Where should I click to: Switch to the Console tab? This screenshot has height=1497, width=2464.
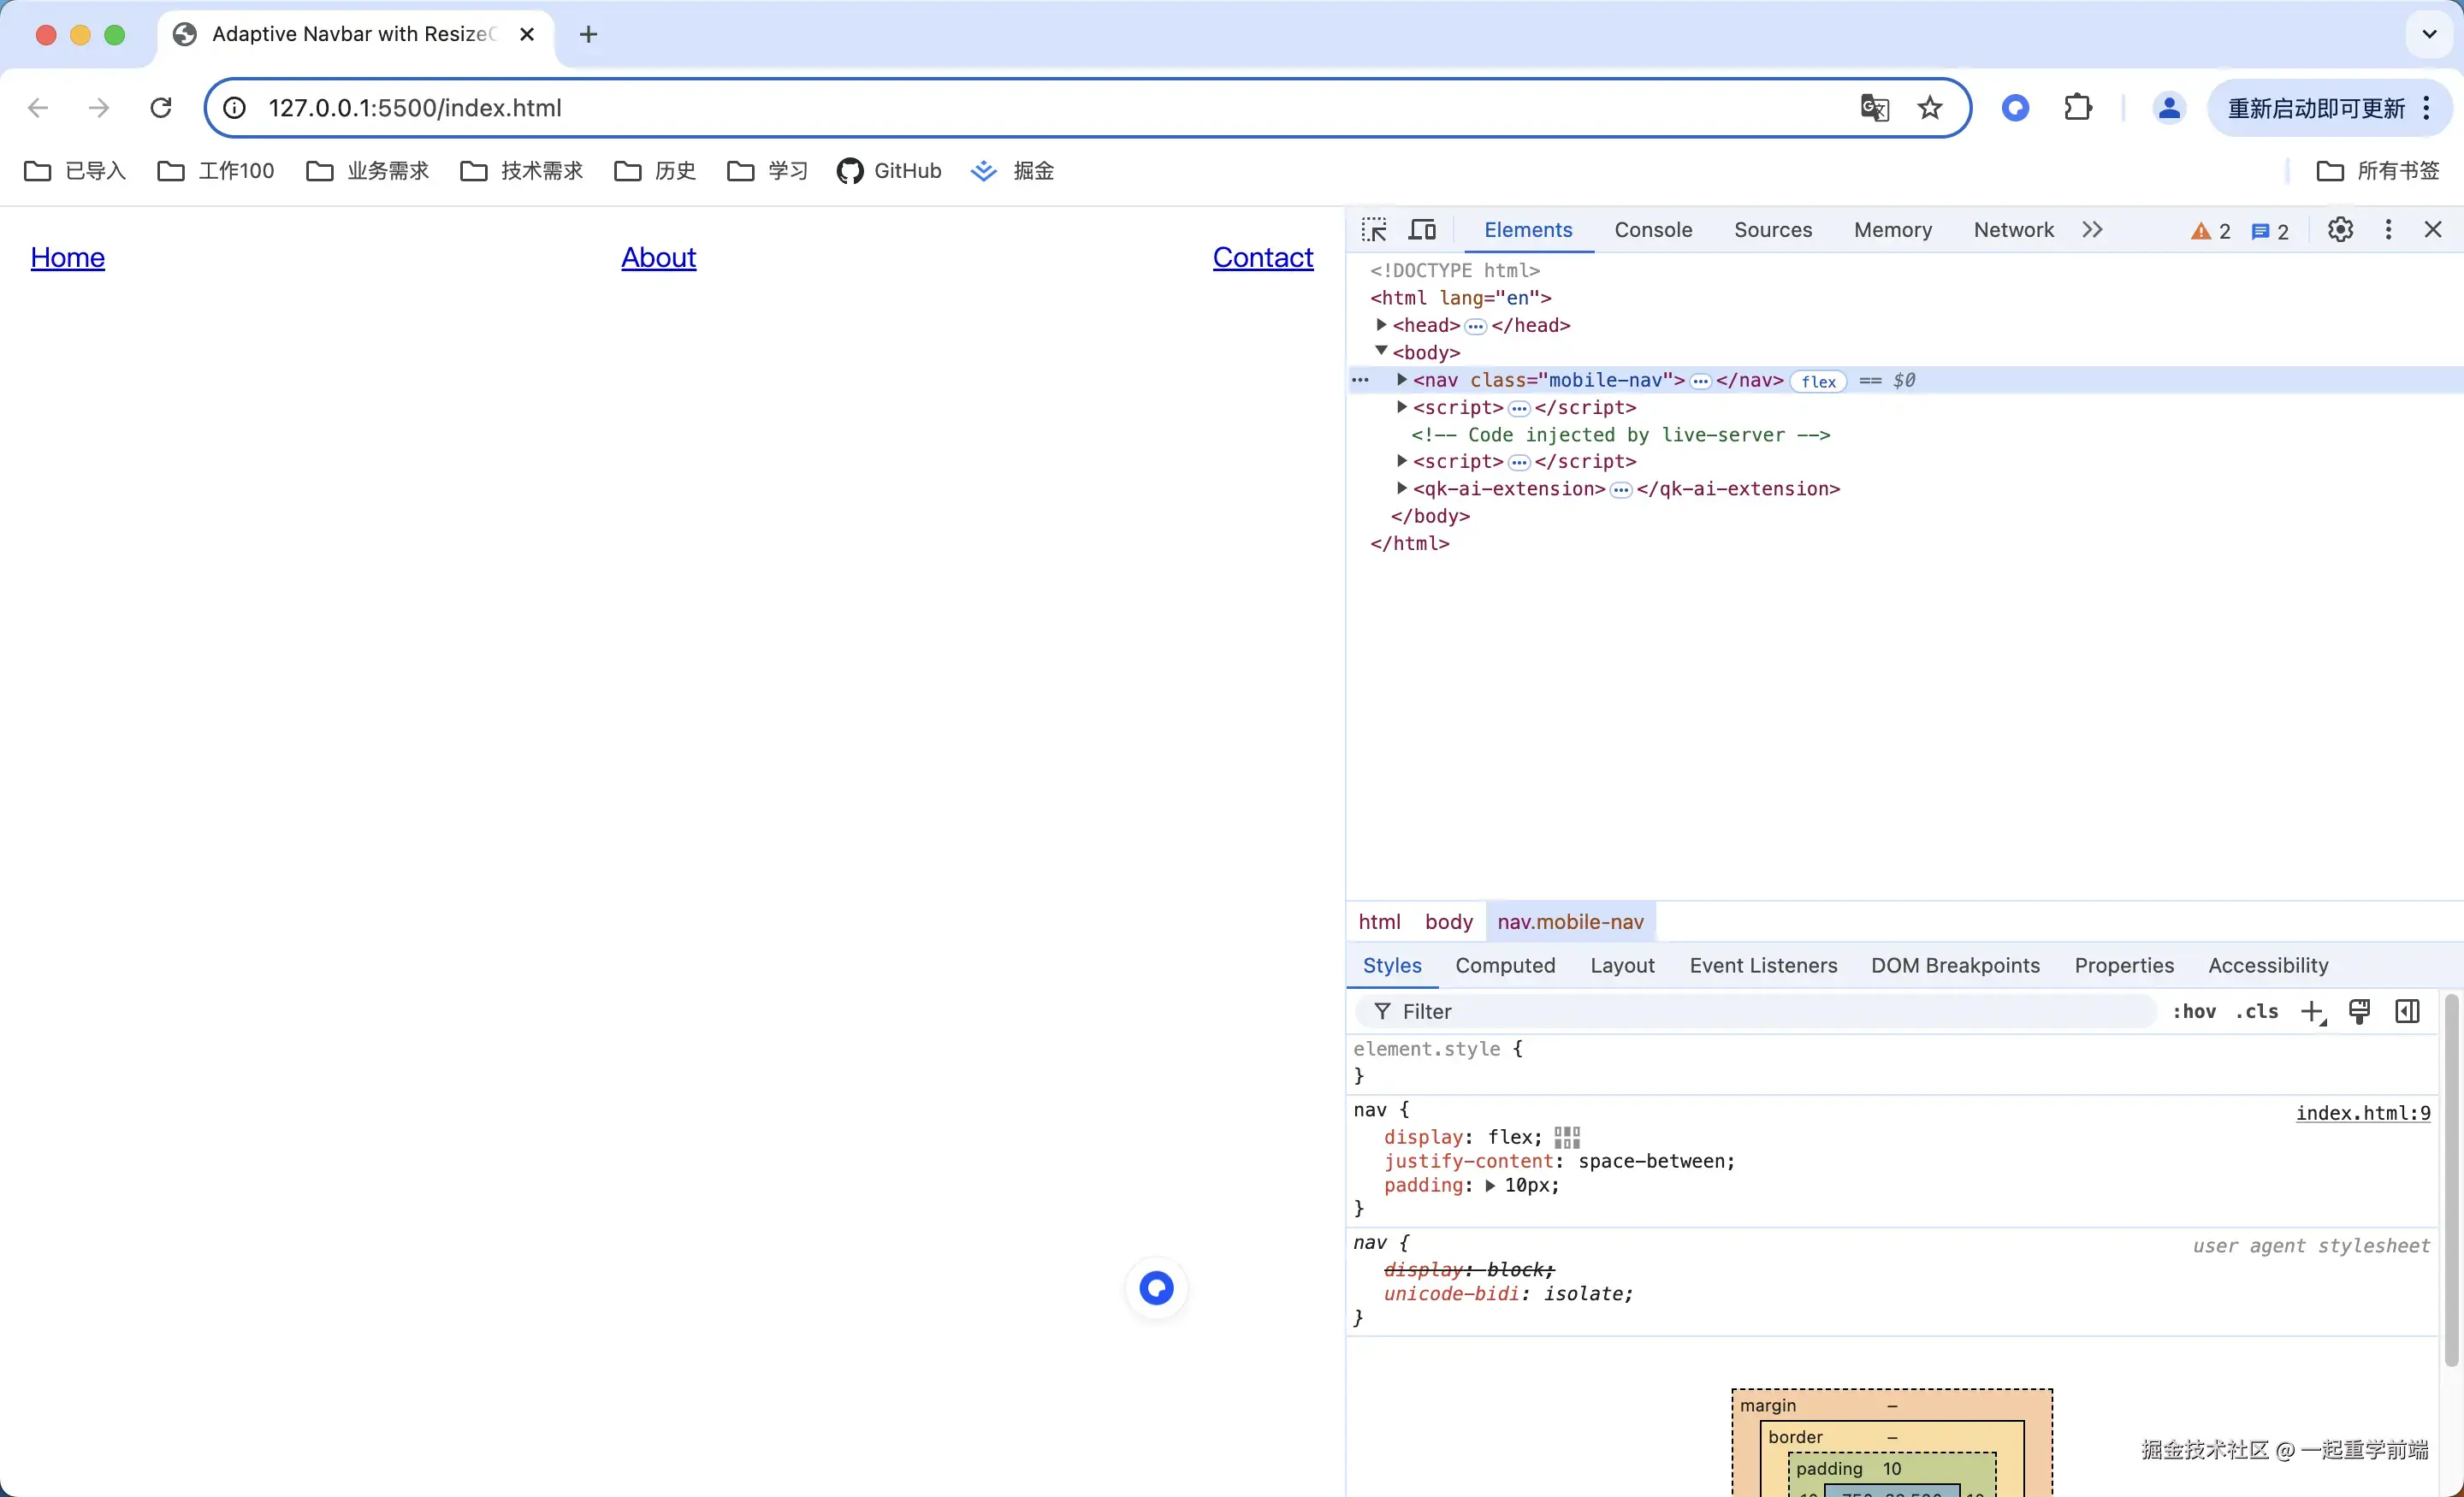pos(1653,230)
